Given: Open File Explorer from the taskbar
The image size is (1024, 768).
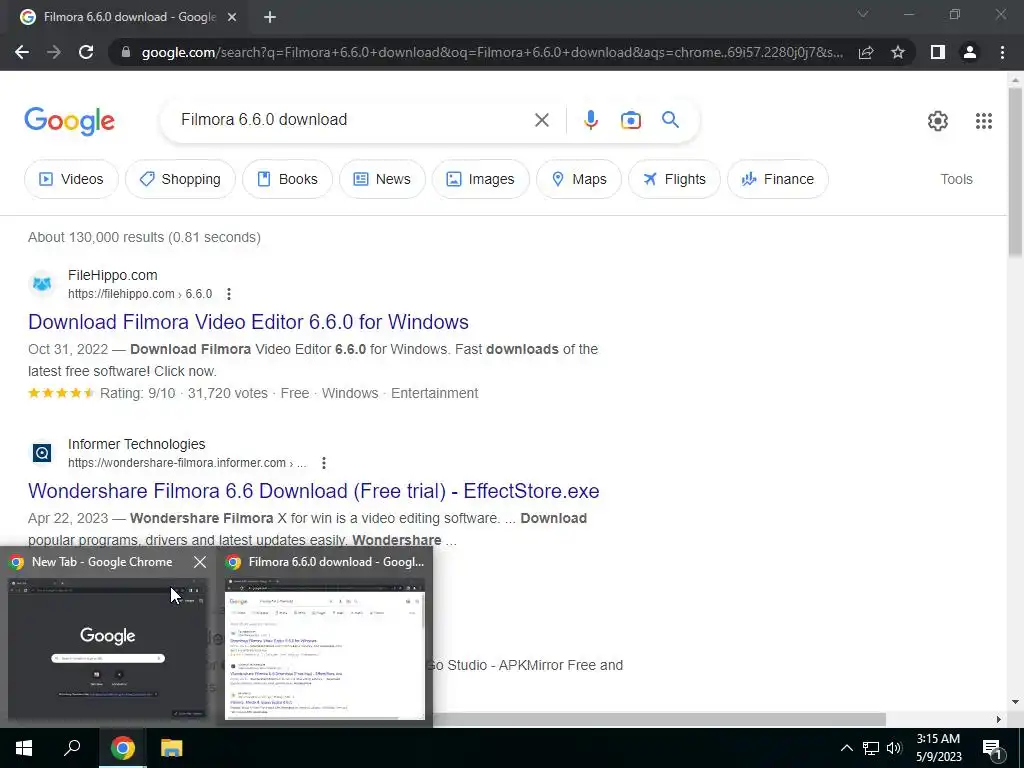Looking at the screenshot, I should 171,748.
